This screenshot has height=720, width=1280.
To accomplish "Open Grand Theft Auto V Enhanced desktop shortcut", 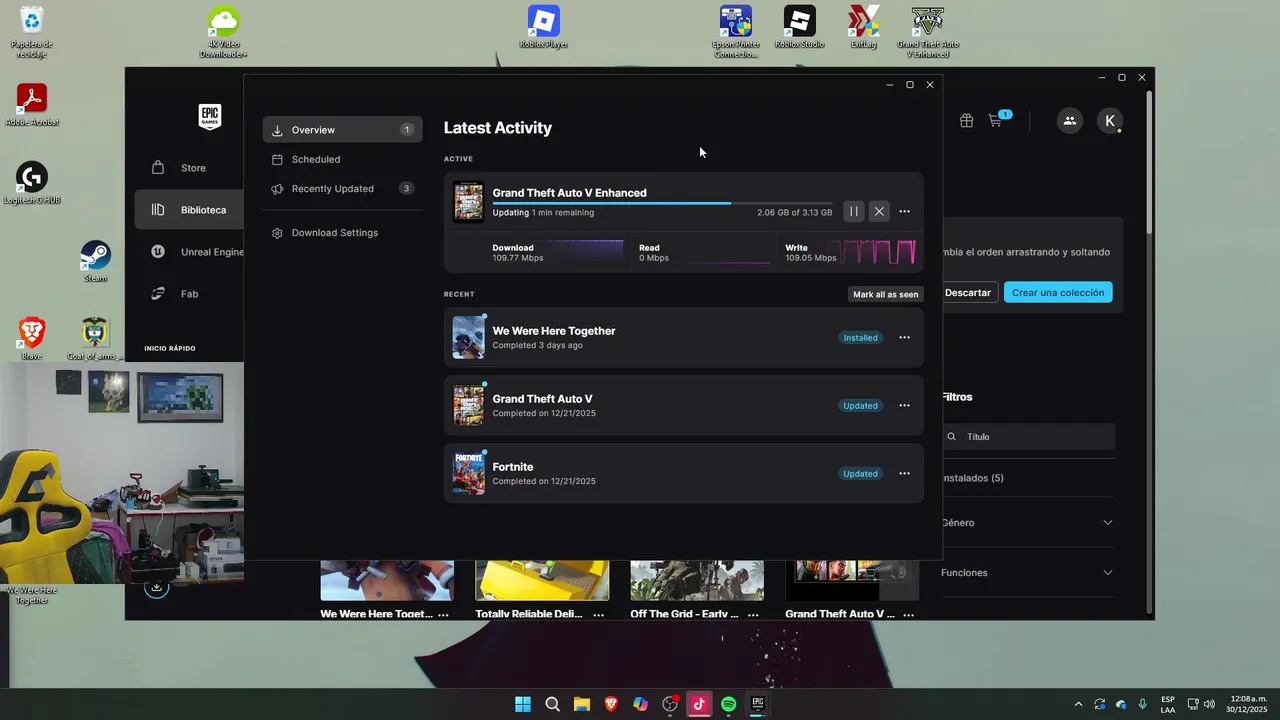I will [x=928, y=32].
